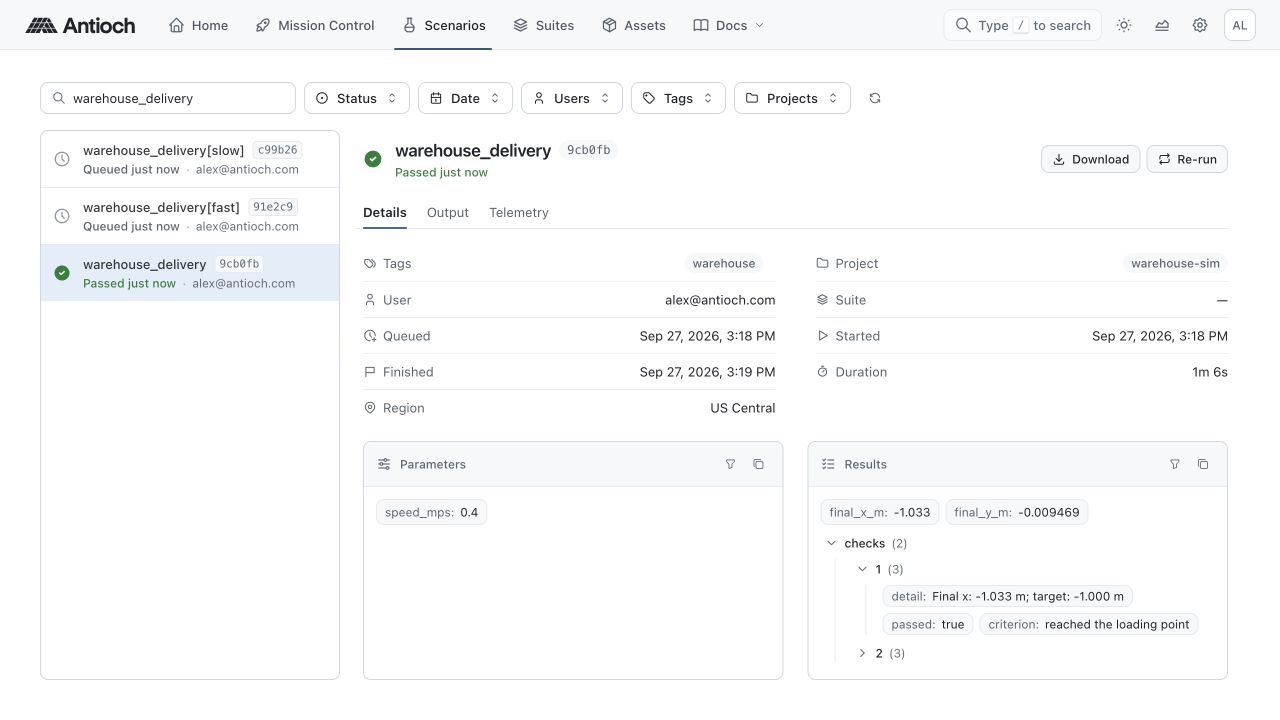Select the Details tab
Viewport: 1280px width, 720px height.
pyautogui.click(x=385, y=212)
